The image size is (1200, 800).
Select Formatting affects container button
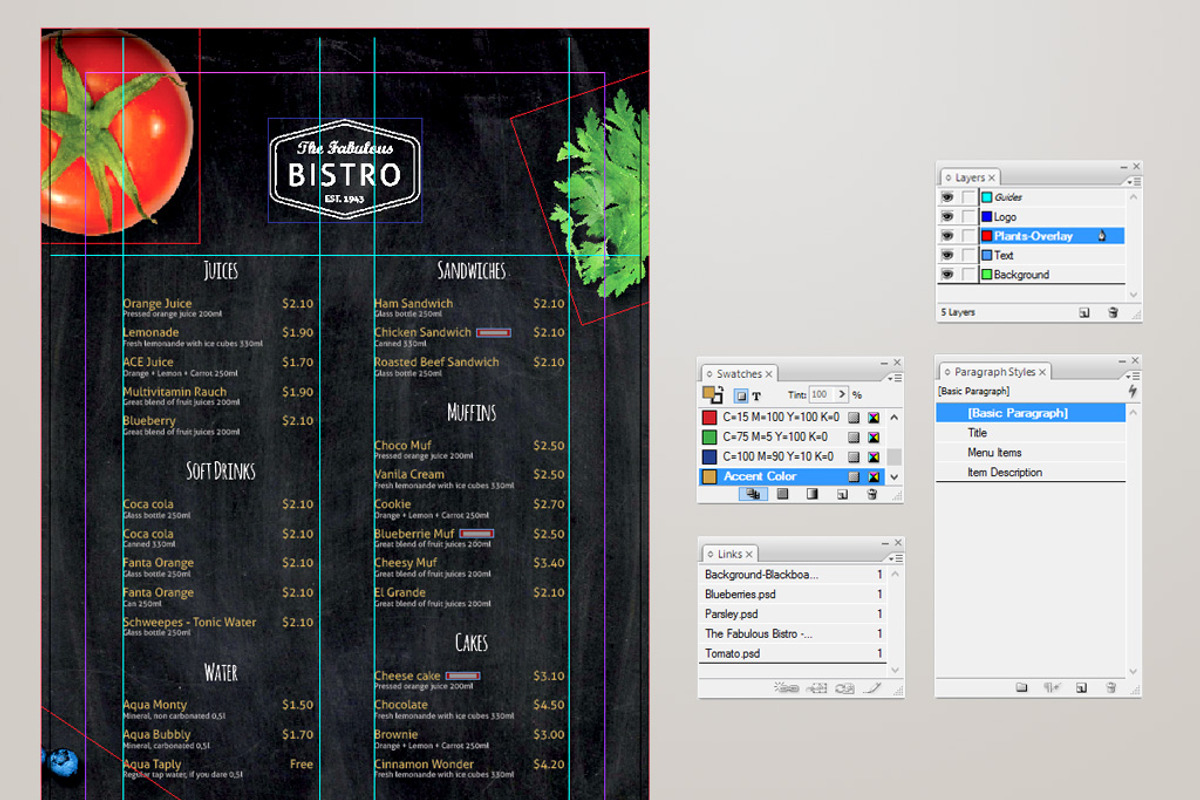tap(741, 396)
